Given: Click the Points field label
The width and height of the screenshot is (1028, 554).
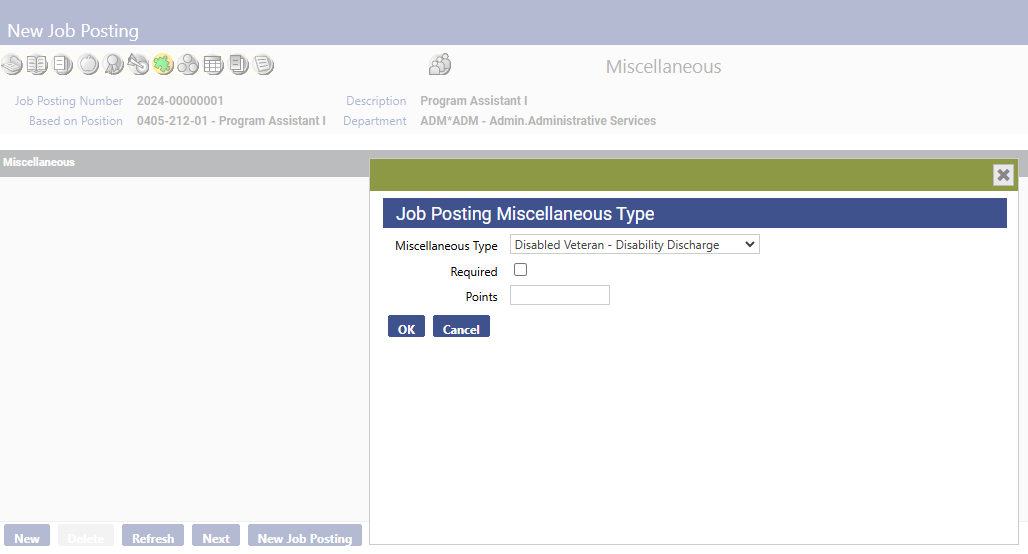Looking at the screenshot, I should (x=481, y=297).
